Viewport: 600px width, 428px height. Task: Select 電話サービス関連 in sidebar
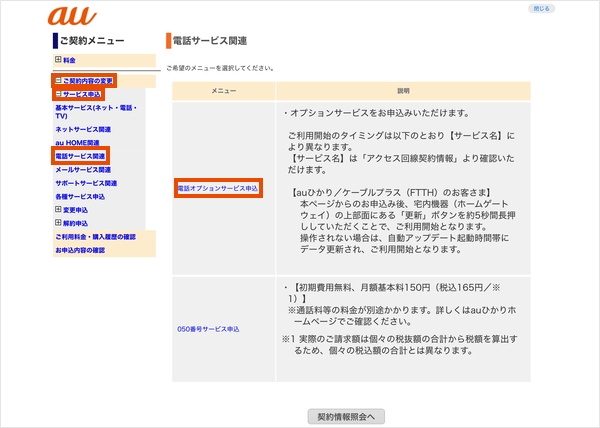click(x=80, y=156)
